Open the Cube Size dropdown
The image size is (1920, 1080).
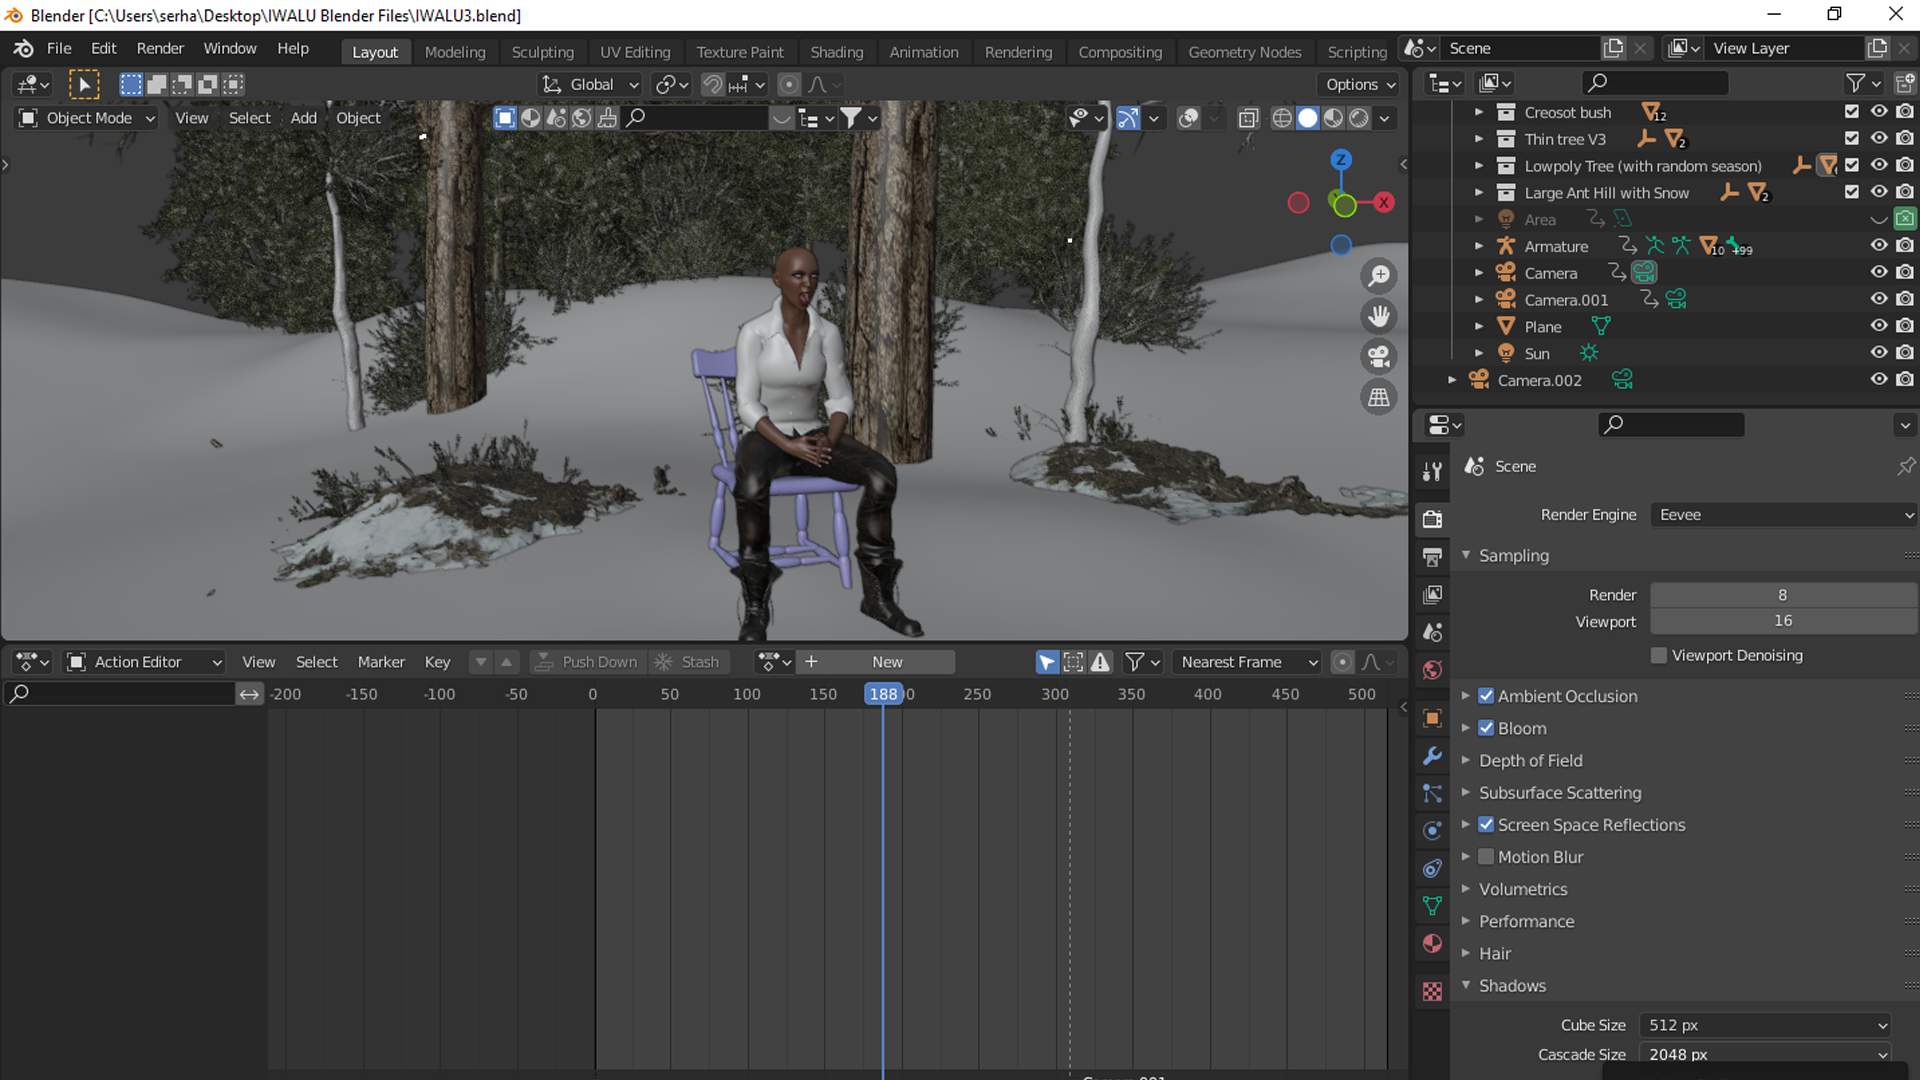pyautogui.click(x=1765, y=1025)
